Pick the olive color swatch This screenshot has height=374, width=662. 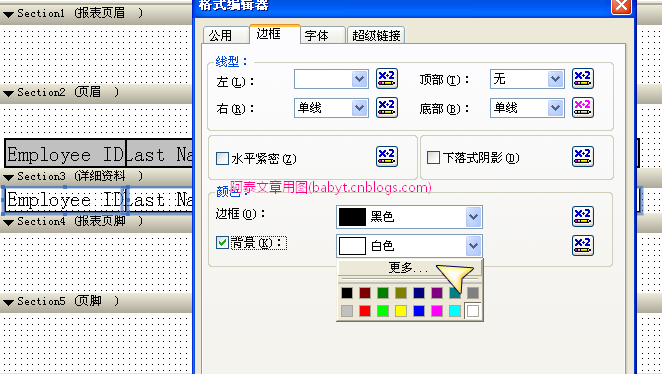coord(401,293)
